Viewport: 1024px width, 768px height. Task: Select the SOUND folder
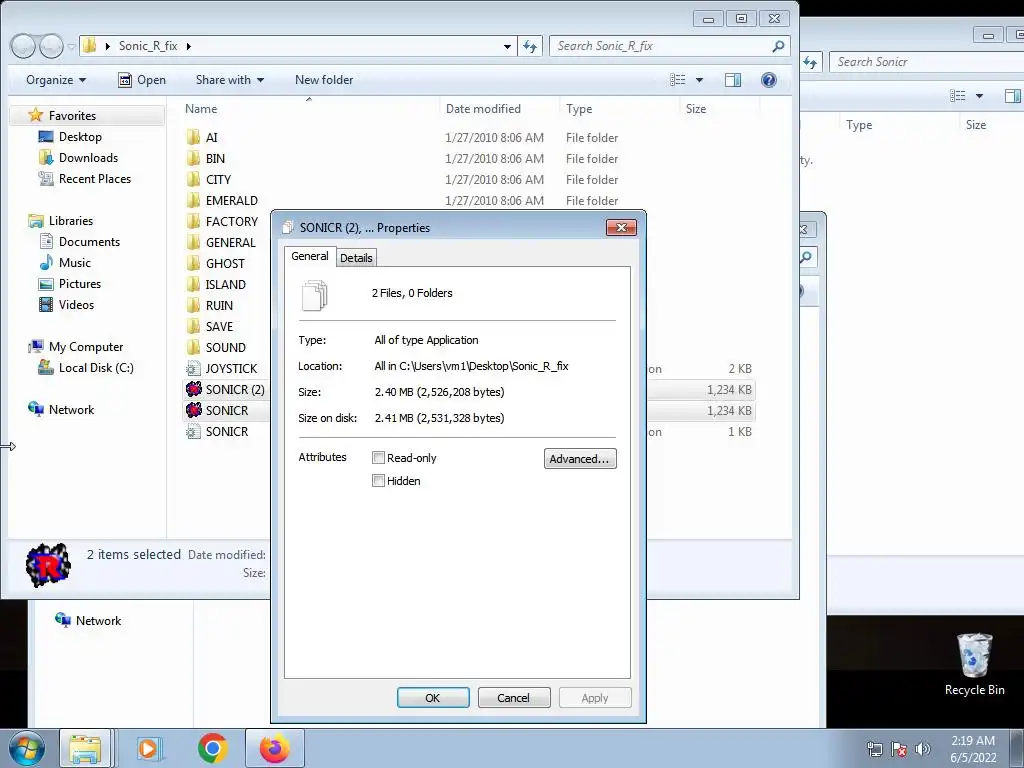coord(225,347)
